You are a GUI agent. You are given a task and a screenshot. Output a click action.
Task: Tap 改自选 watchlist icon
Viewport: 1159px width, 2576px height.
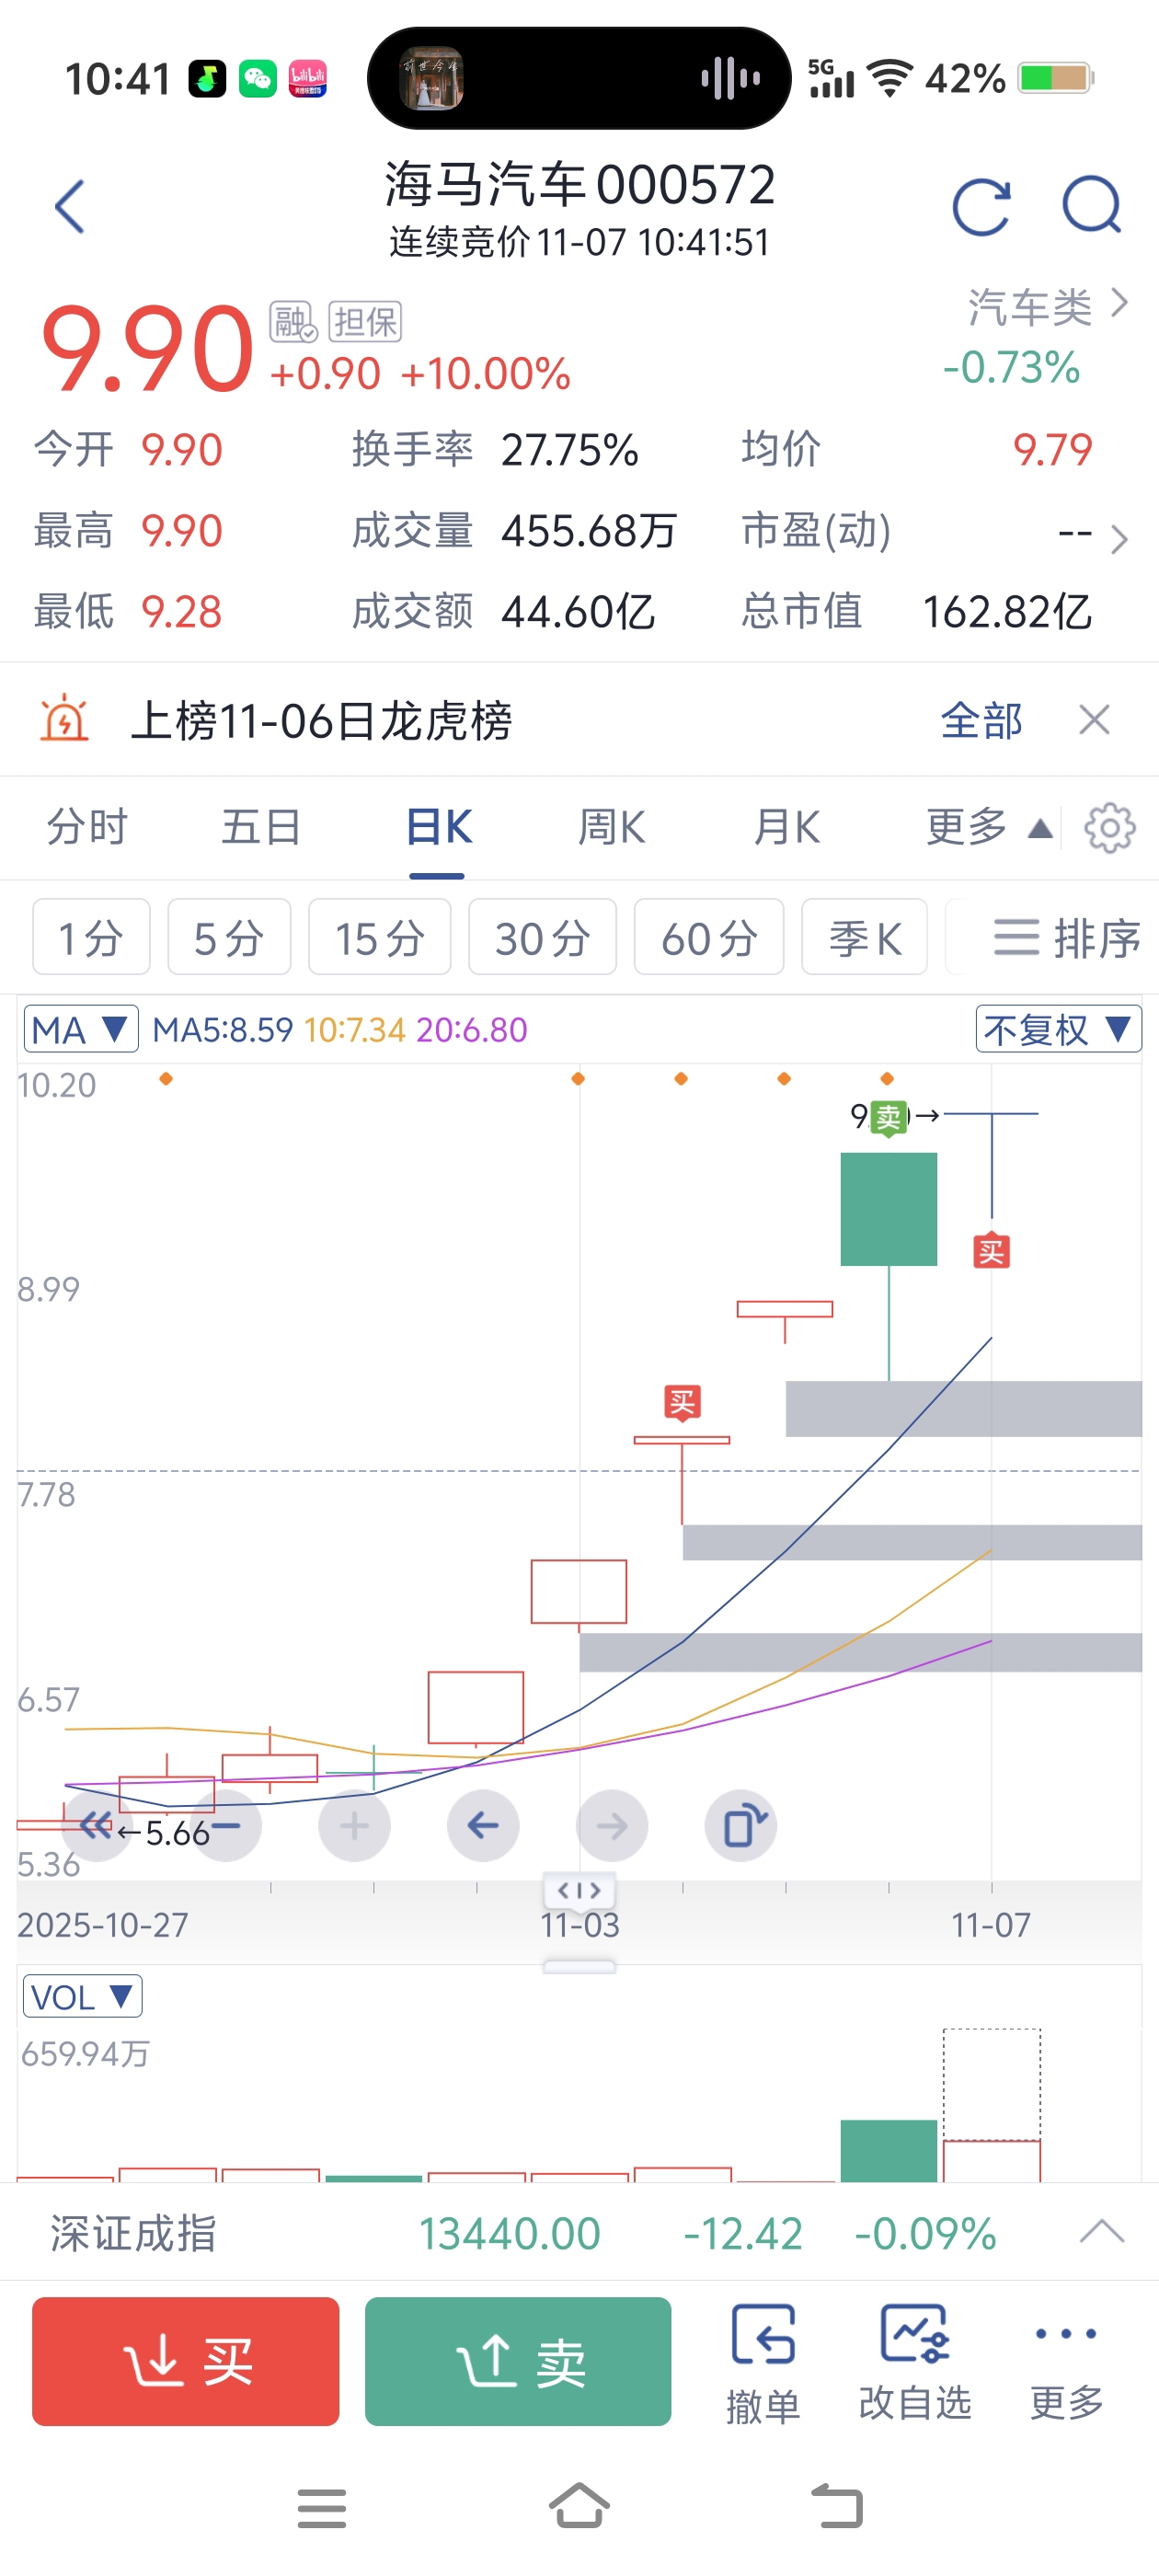click(x=915, y=2362)
